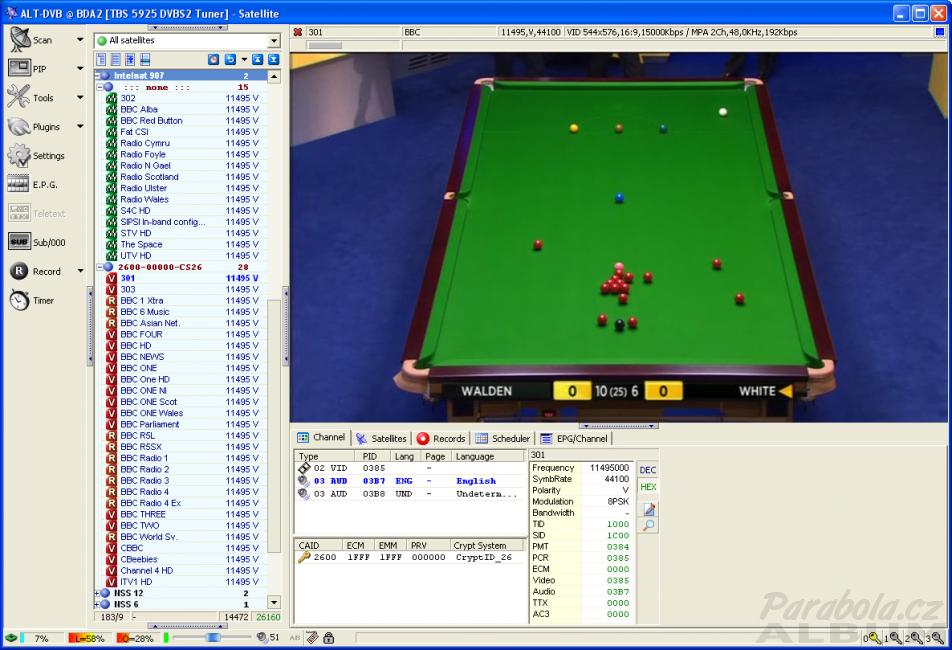The height and width of the screenshot is (650, 952).
Task: Open the Record dropdown arrow
Action: tap(80, 271)
